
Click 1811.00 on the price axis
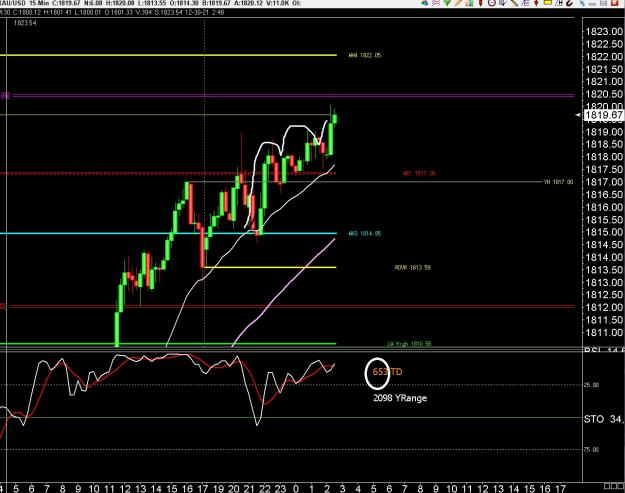click(603, 333)
